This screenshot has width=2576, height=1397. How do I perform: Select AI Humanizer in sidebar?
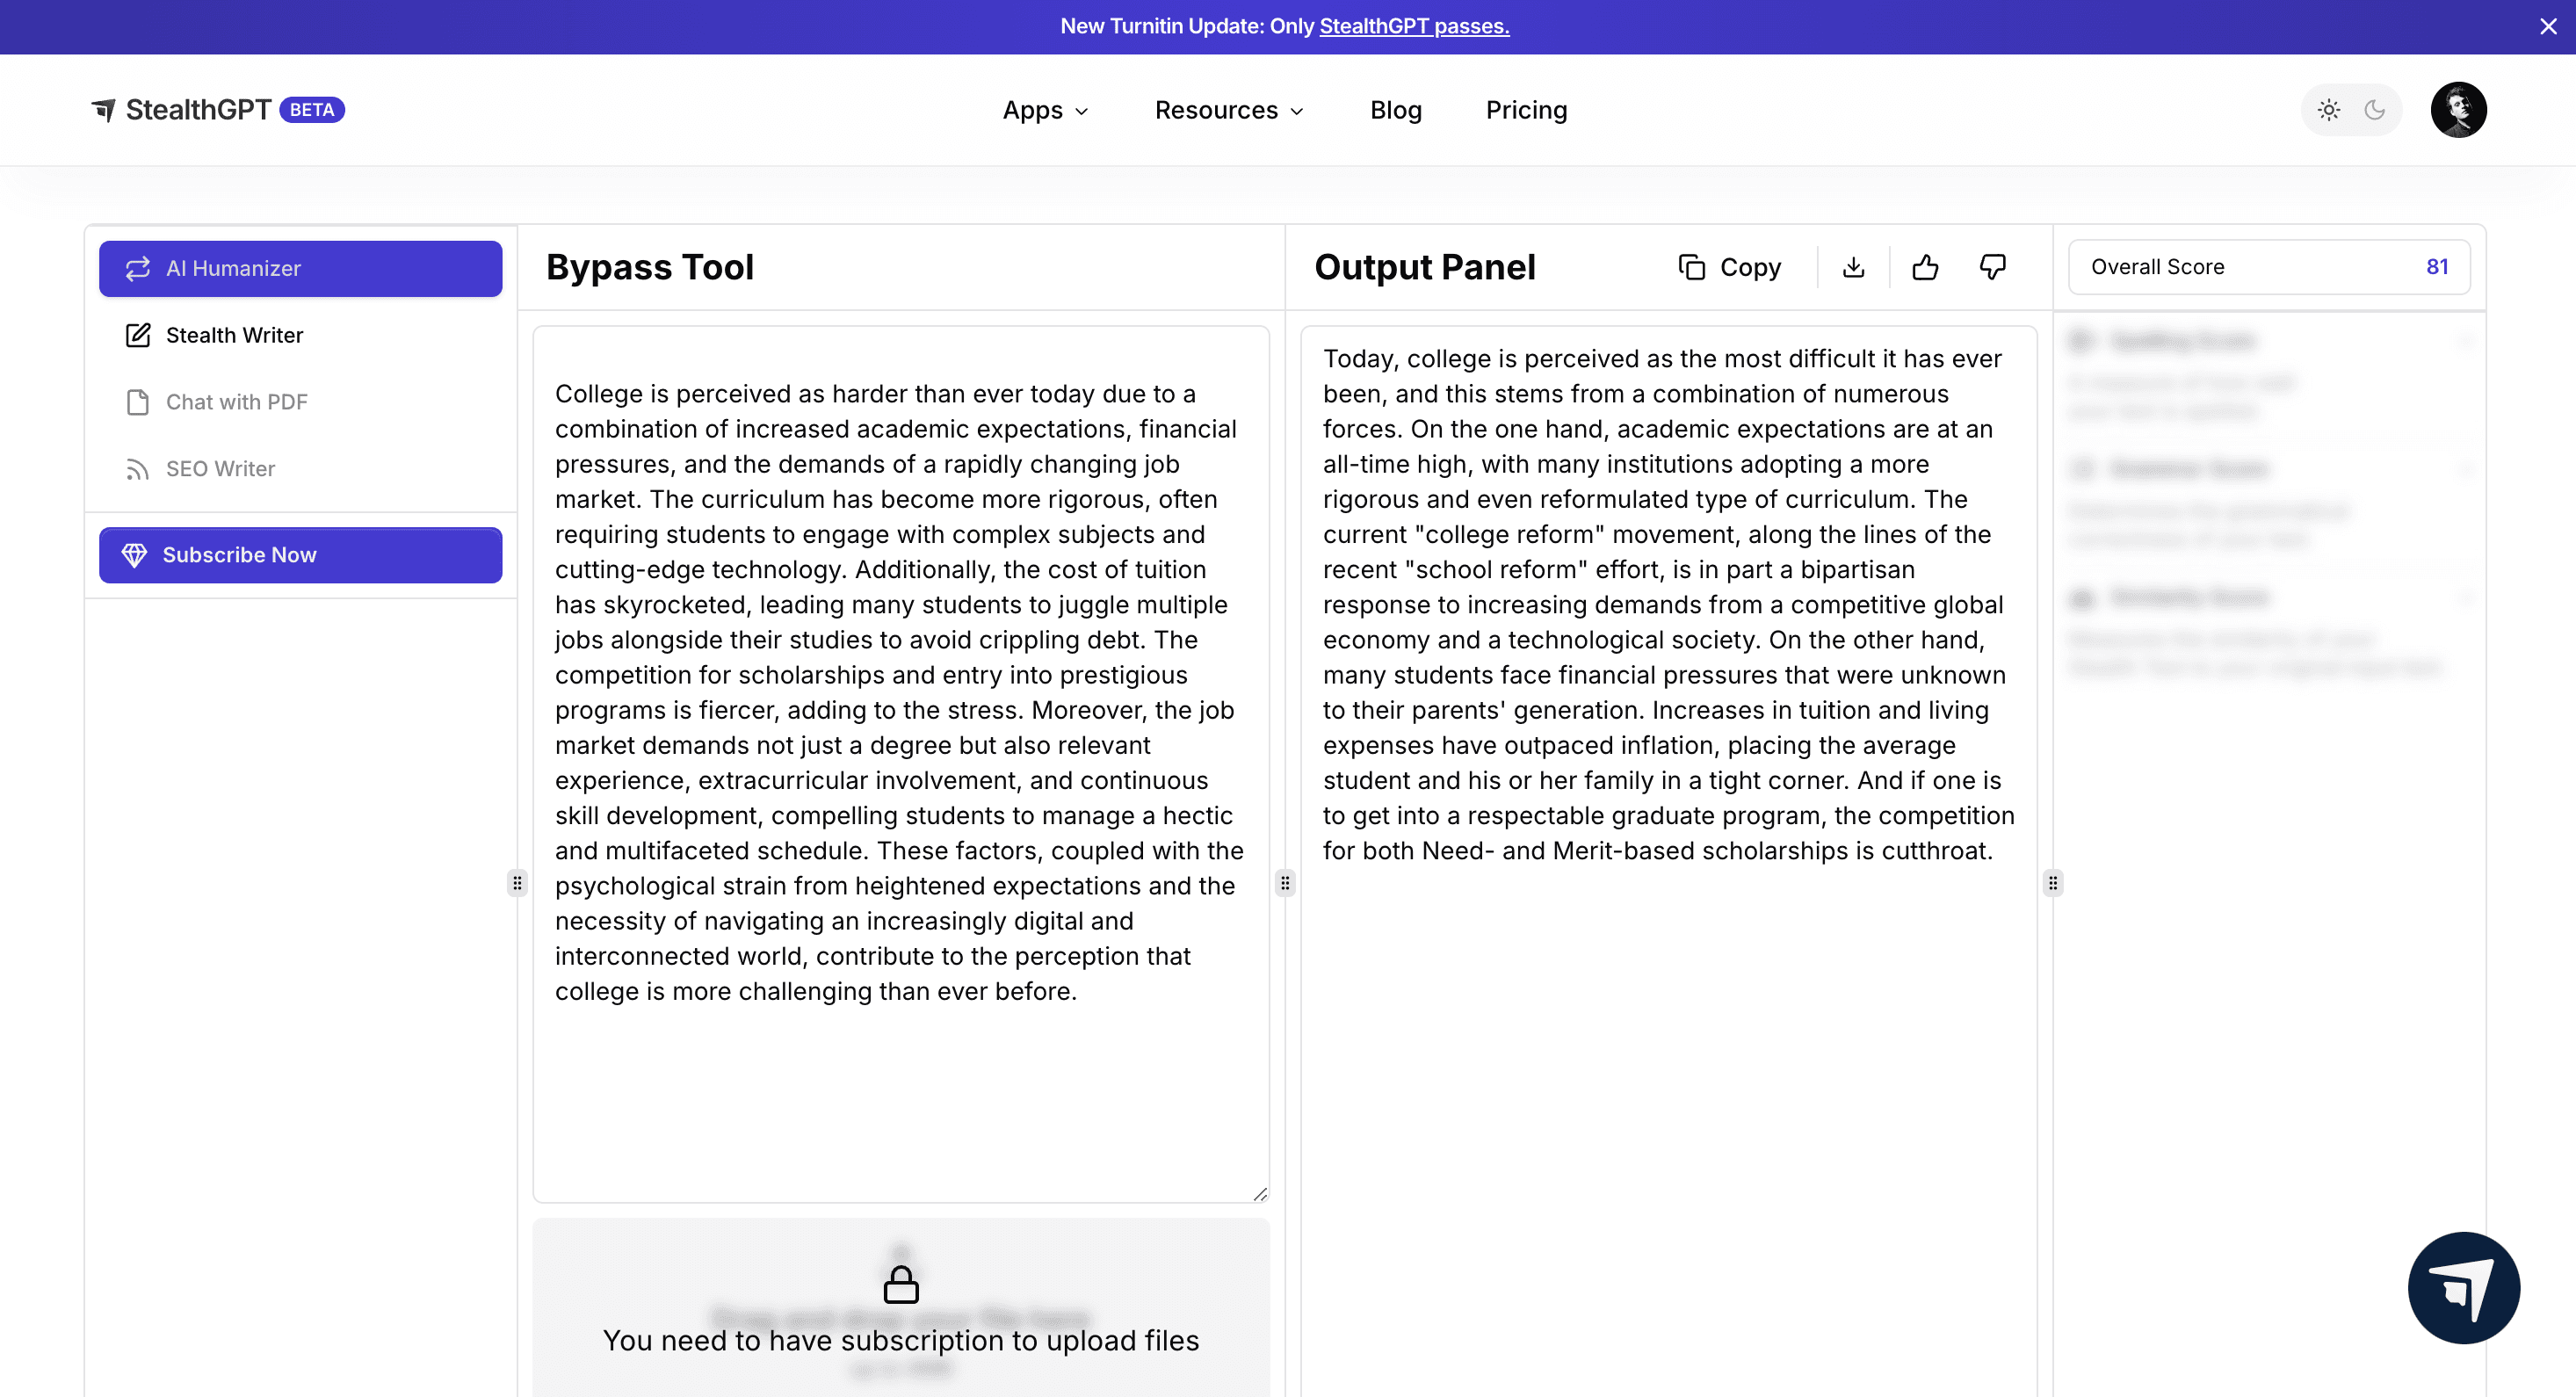[x=300, y=268]
